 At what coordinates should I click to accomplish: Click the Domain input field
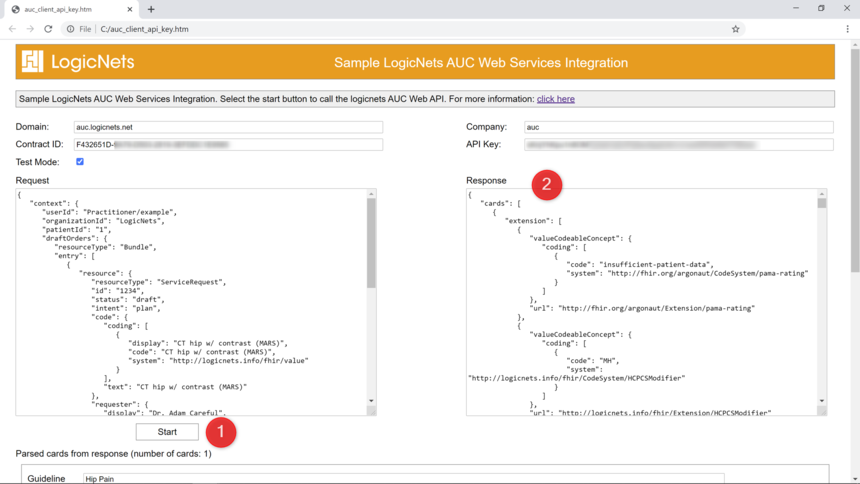point(228,127)
